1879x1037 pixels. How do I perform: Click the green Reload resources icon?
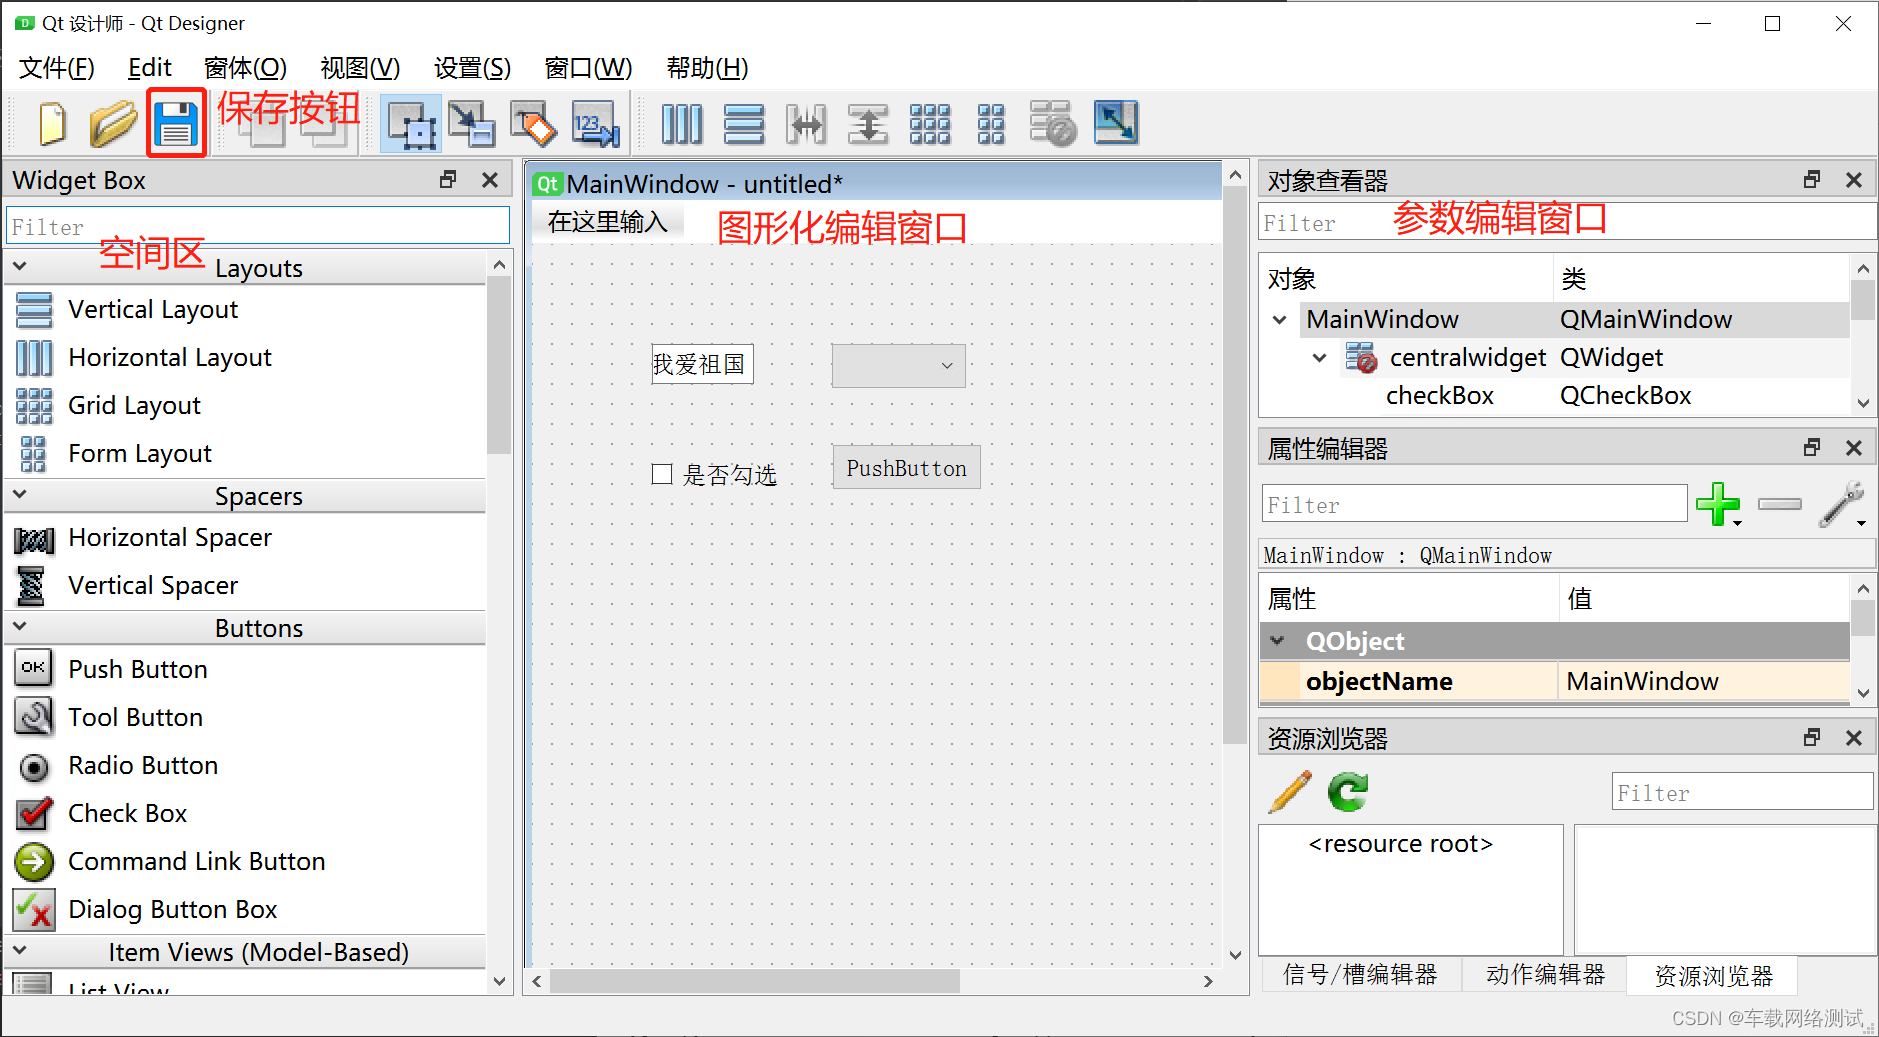[1348, 792]
